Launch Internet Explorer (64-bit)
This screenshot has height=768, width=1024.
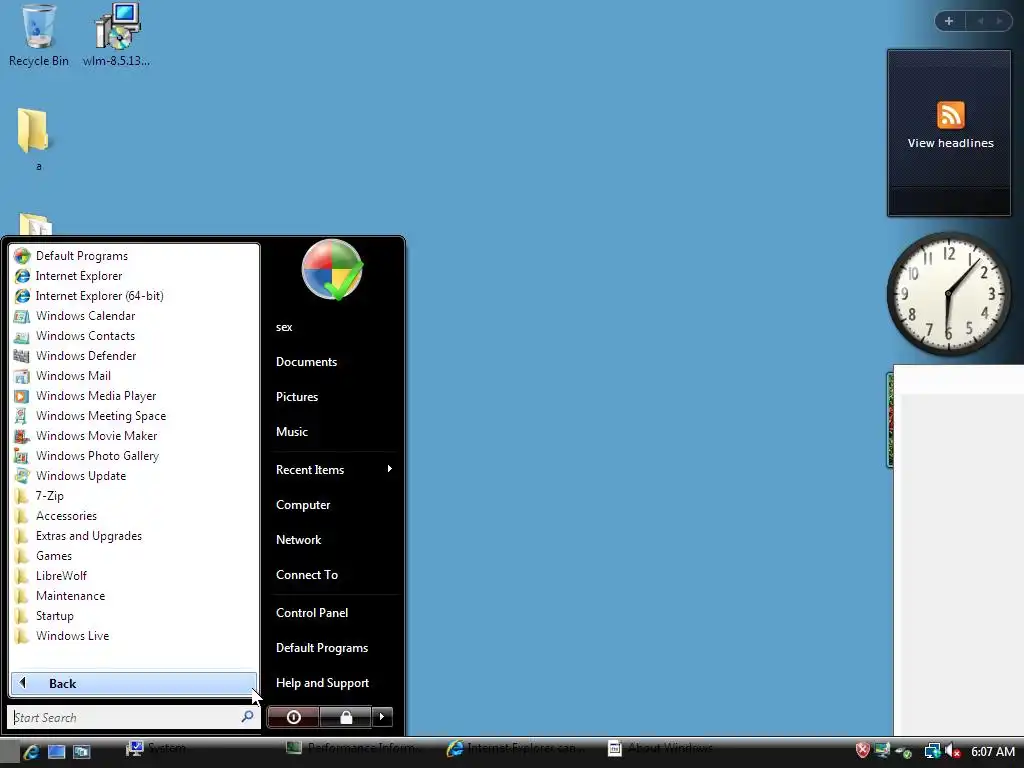(x=134, y=296)
